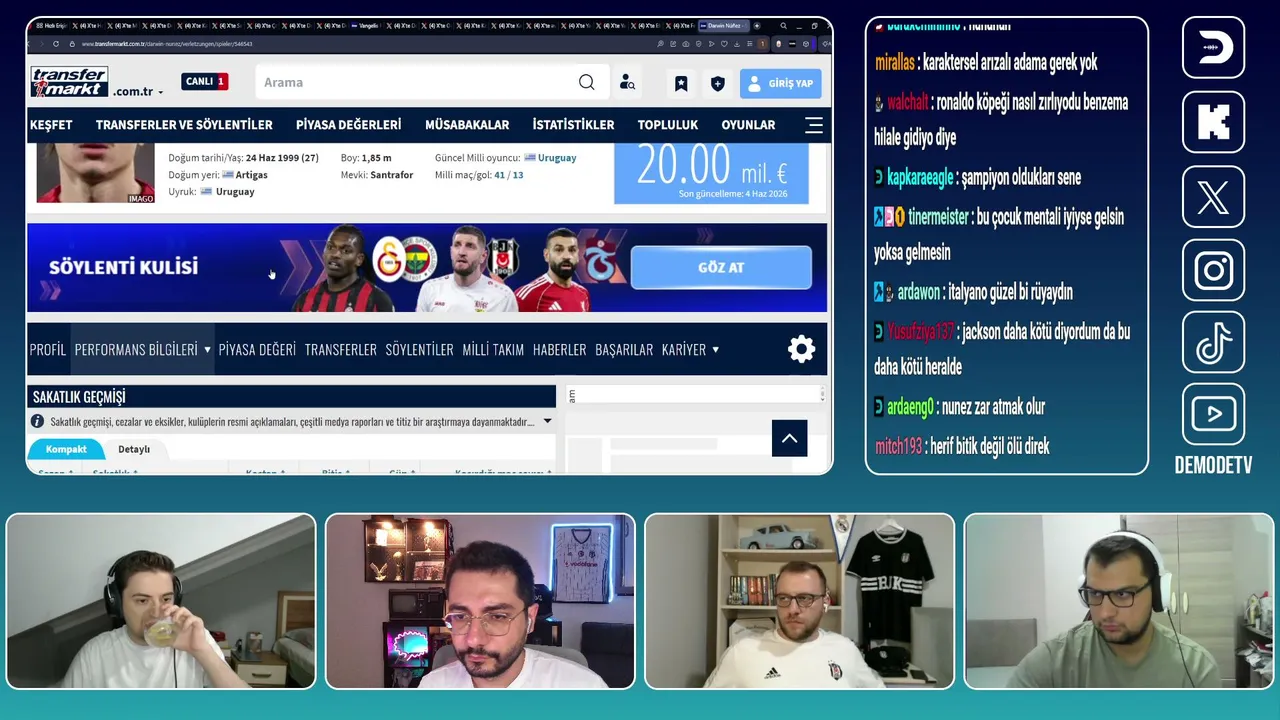Click the player portrait thumbnail
The image size is (1280, 720).
95,173
